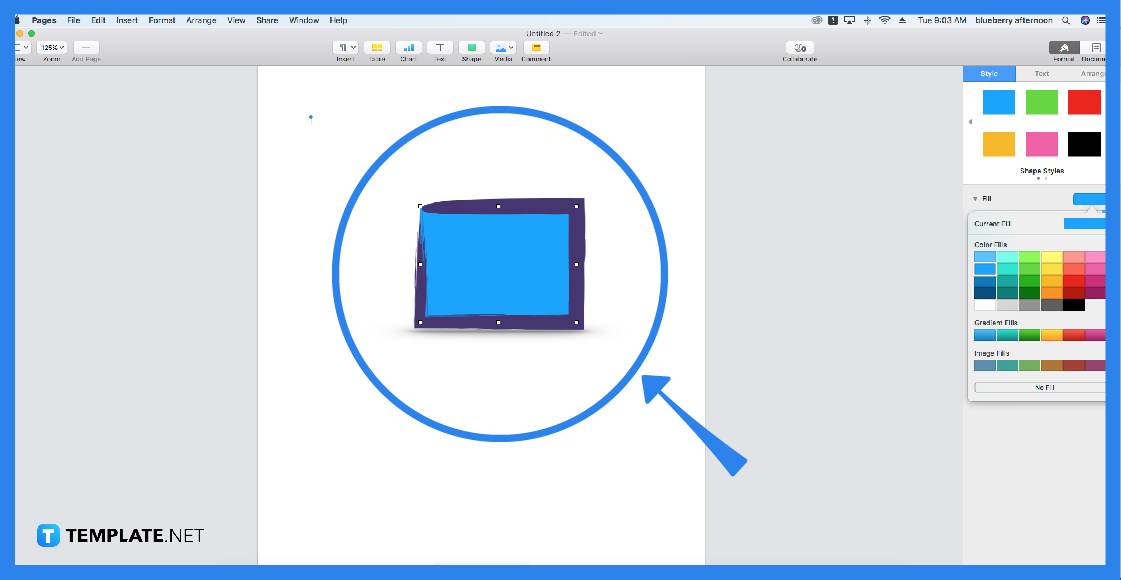Viewport: 1121px width, 580px height.
Task: Apply the pink shape style
Action: [1042, 144]
